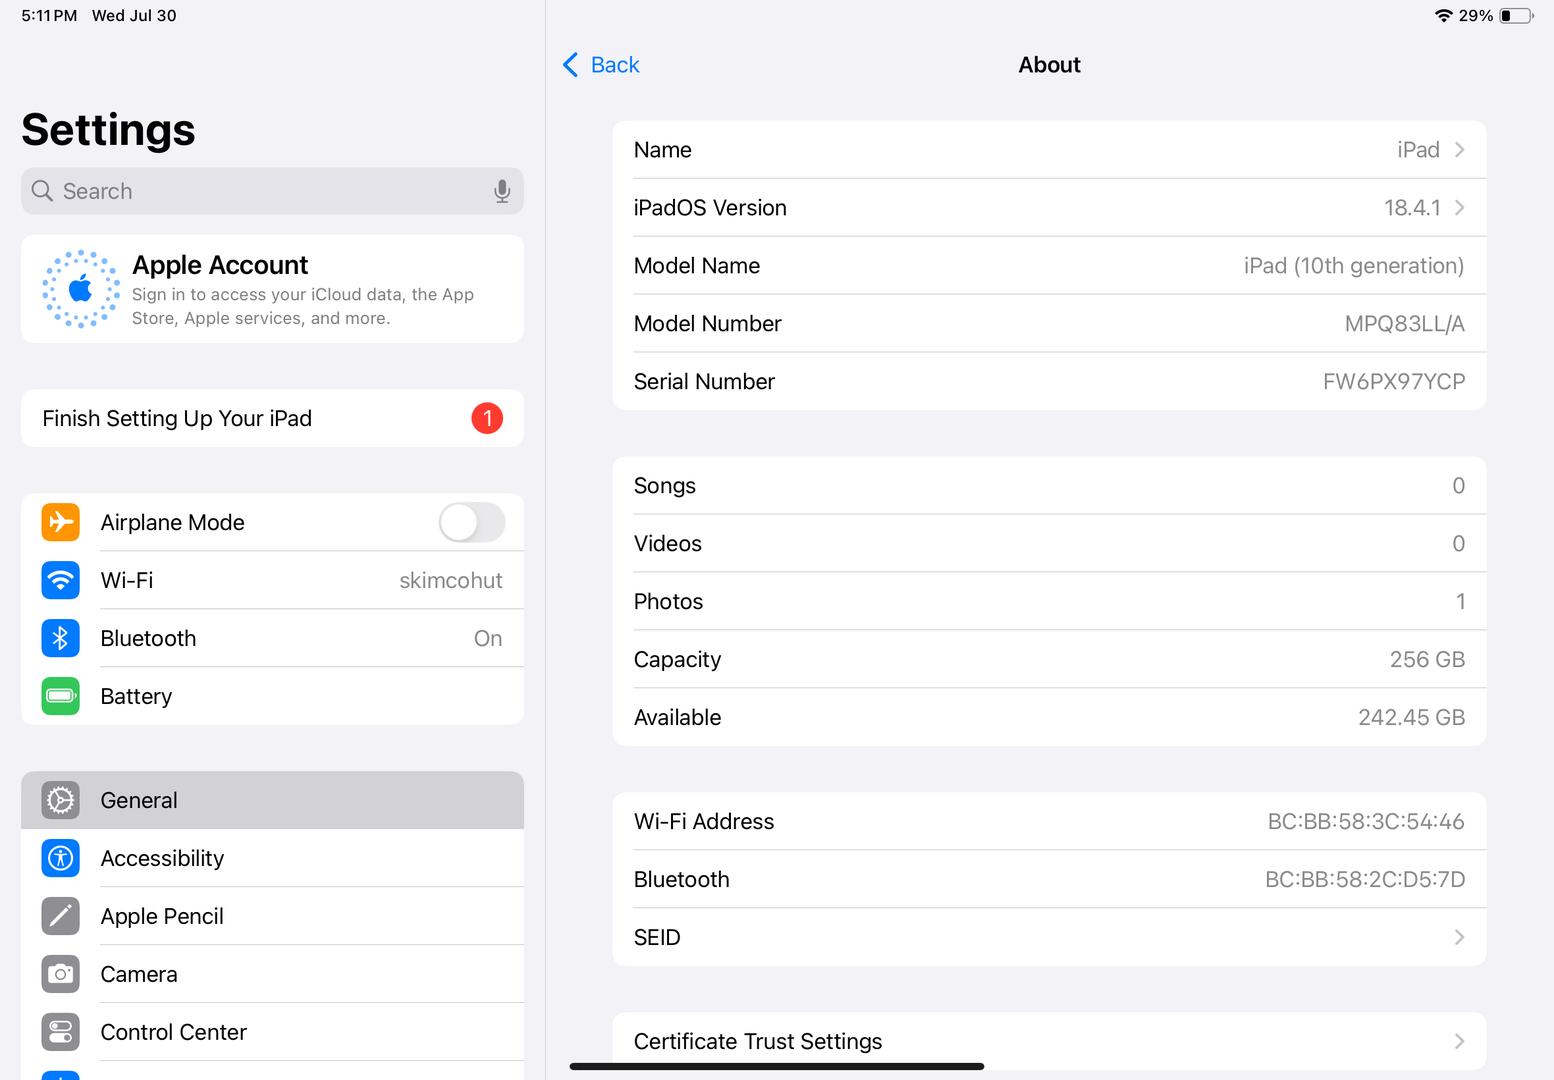
Task: Open Battery settings
Action: click(272, 696)
